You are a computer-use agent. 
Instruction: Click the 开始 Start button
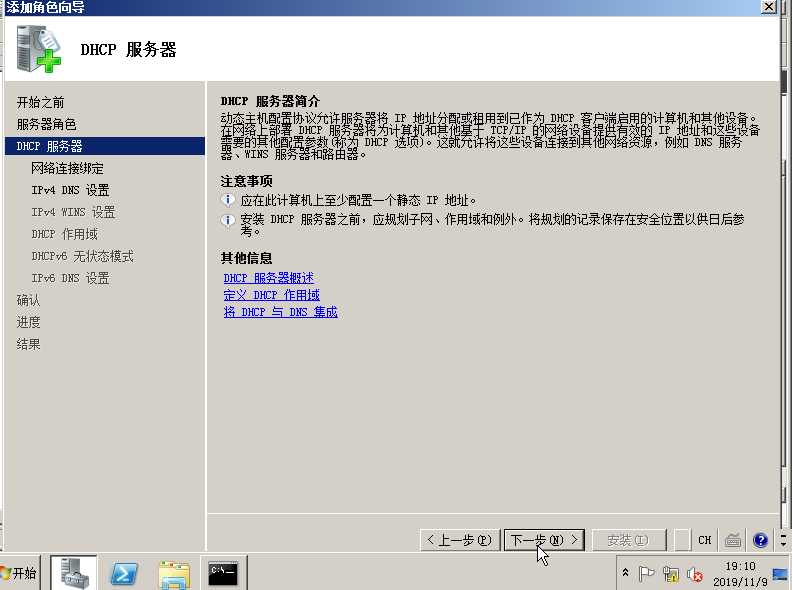click(x=19, y=573)
